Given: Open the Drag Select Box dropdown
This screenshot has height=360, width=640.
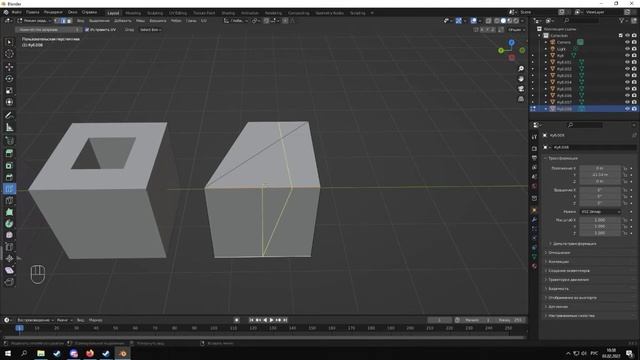Looking at the screenshot, I should point(150,30).
